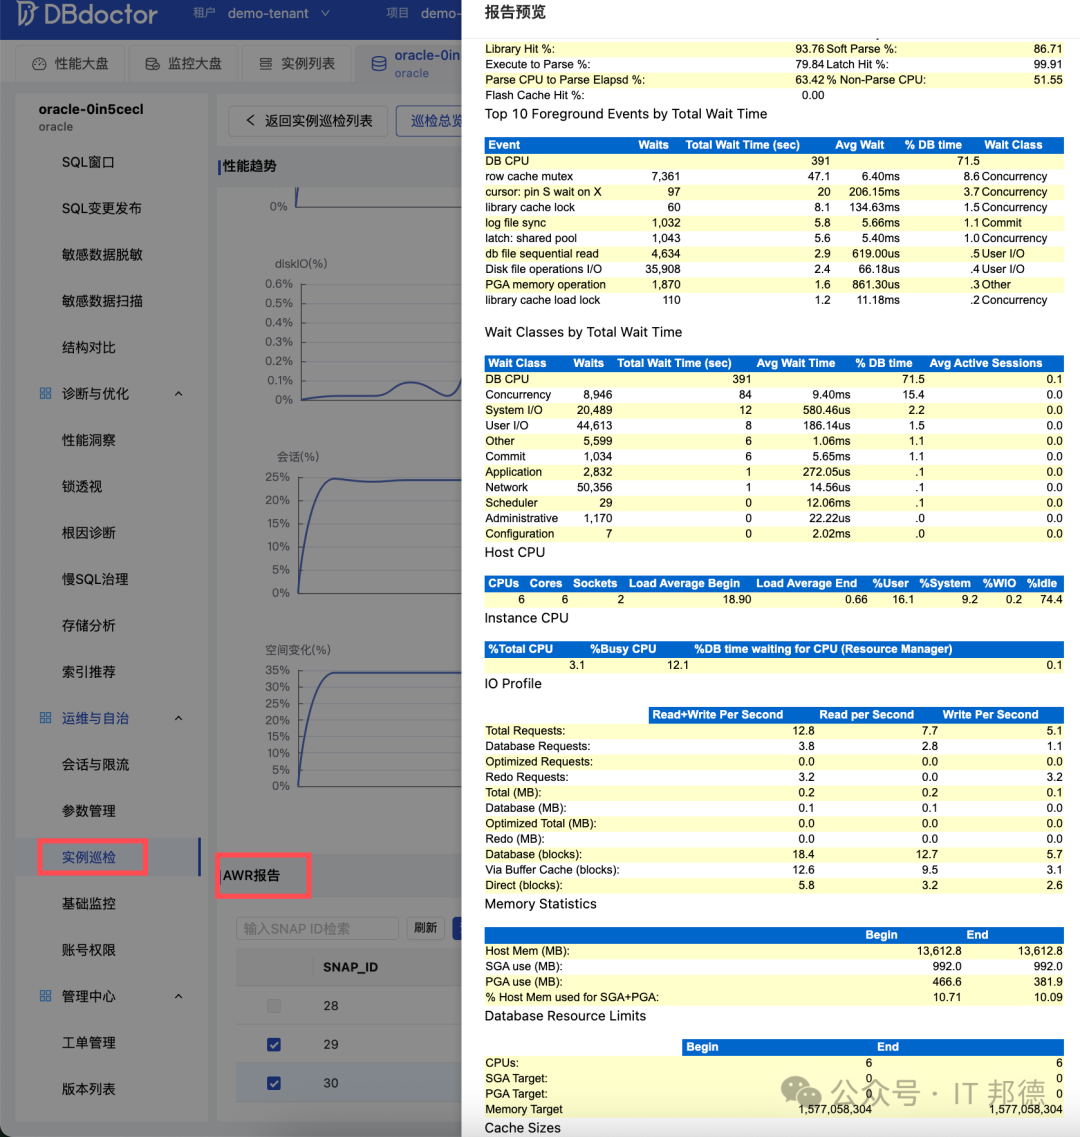Open 锁透视 in the sidebar
1080x1137 pixels.
pyautogui.click(x=82, y=487)
